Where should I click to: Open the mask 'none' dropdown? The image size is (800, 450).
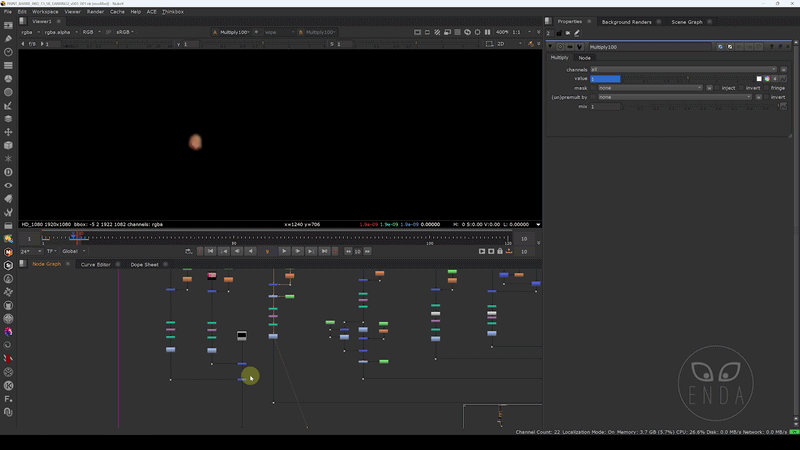[x=650, y=88]
